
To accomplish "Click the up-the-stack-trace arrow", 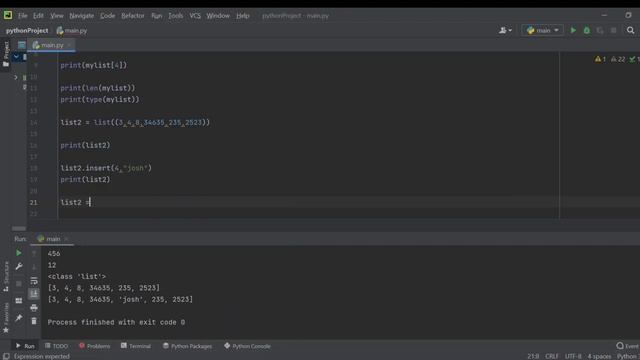I will click(x=34, y=253).
